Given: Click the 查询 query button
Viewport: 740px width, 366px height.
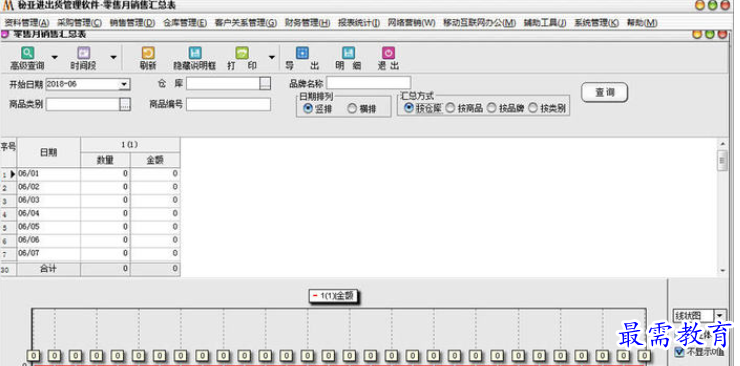Looking at the screenshot, I should (x=605, y=92).
